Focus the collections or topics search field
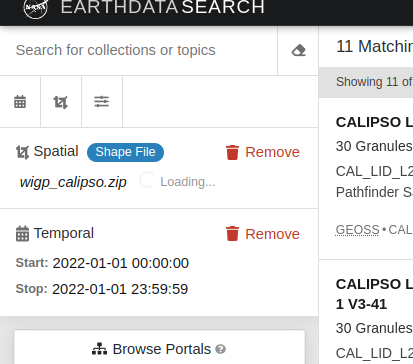 click(x=139, y=50)
